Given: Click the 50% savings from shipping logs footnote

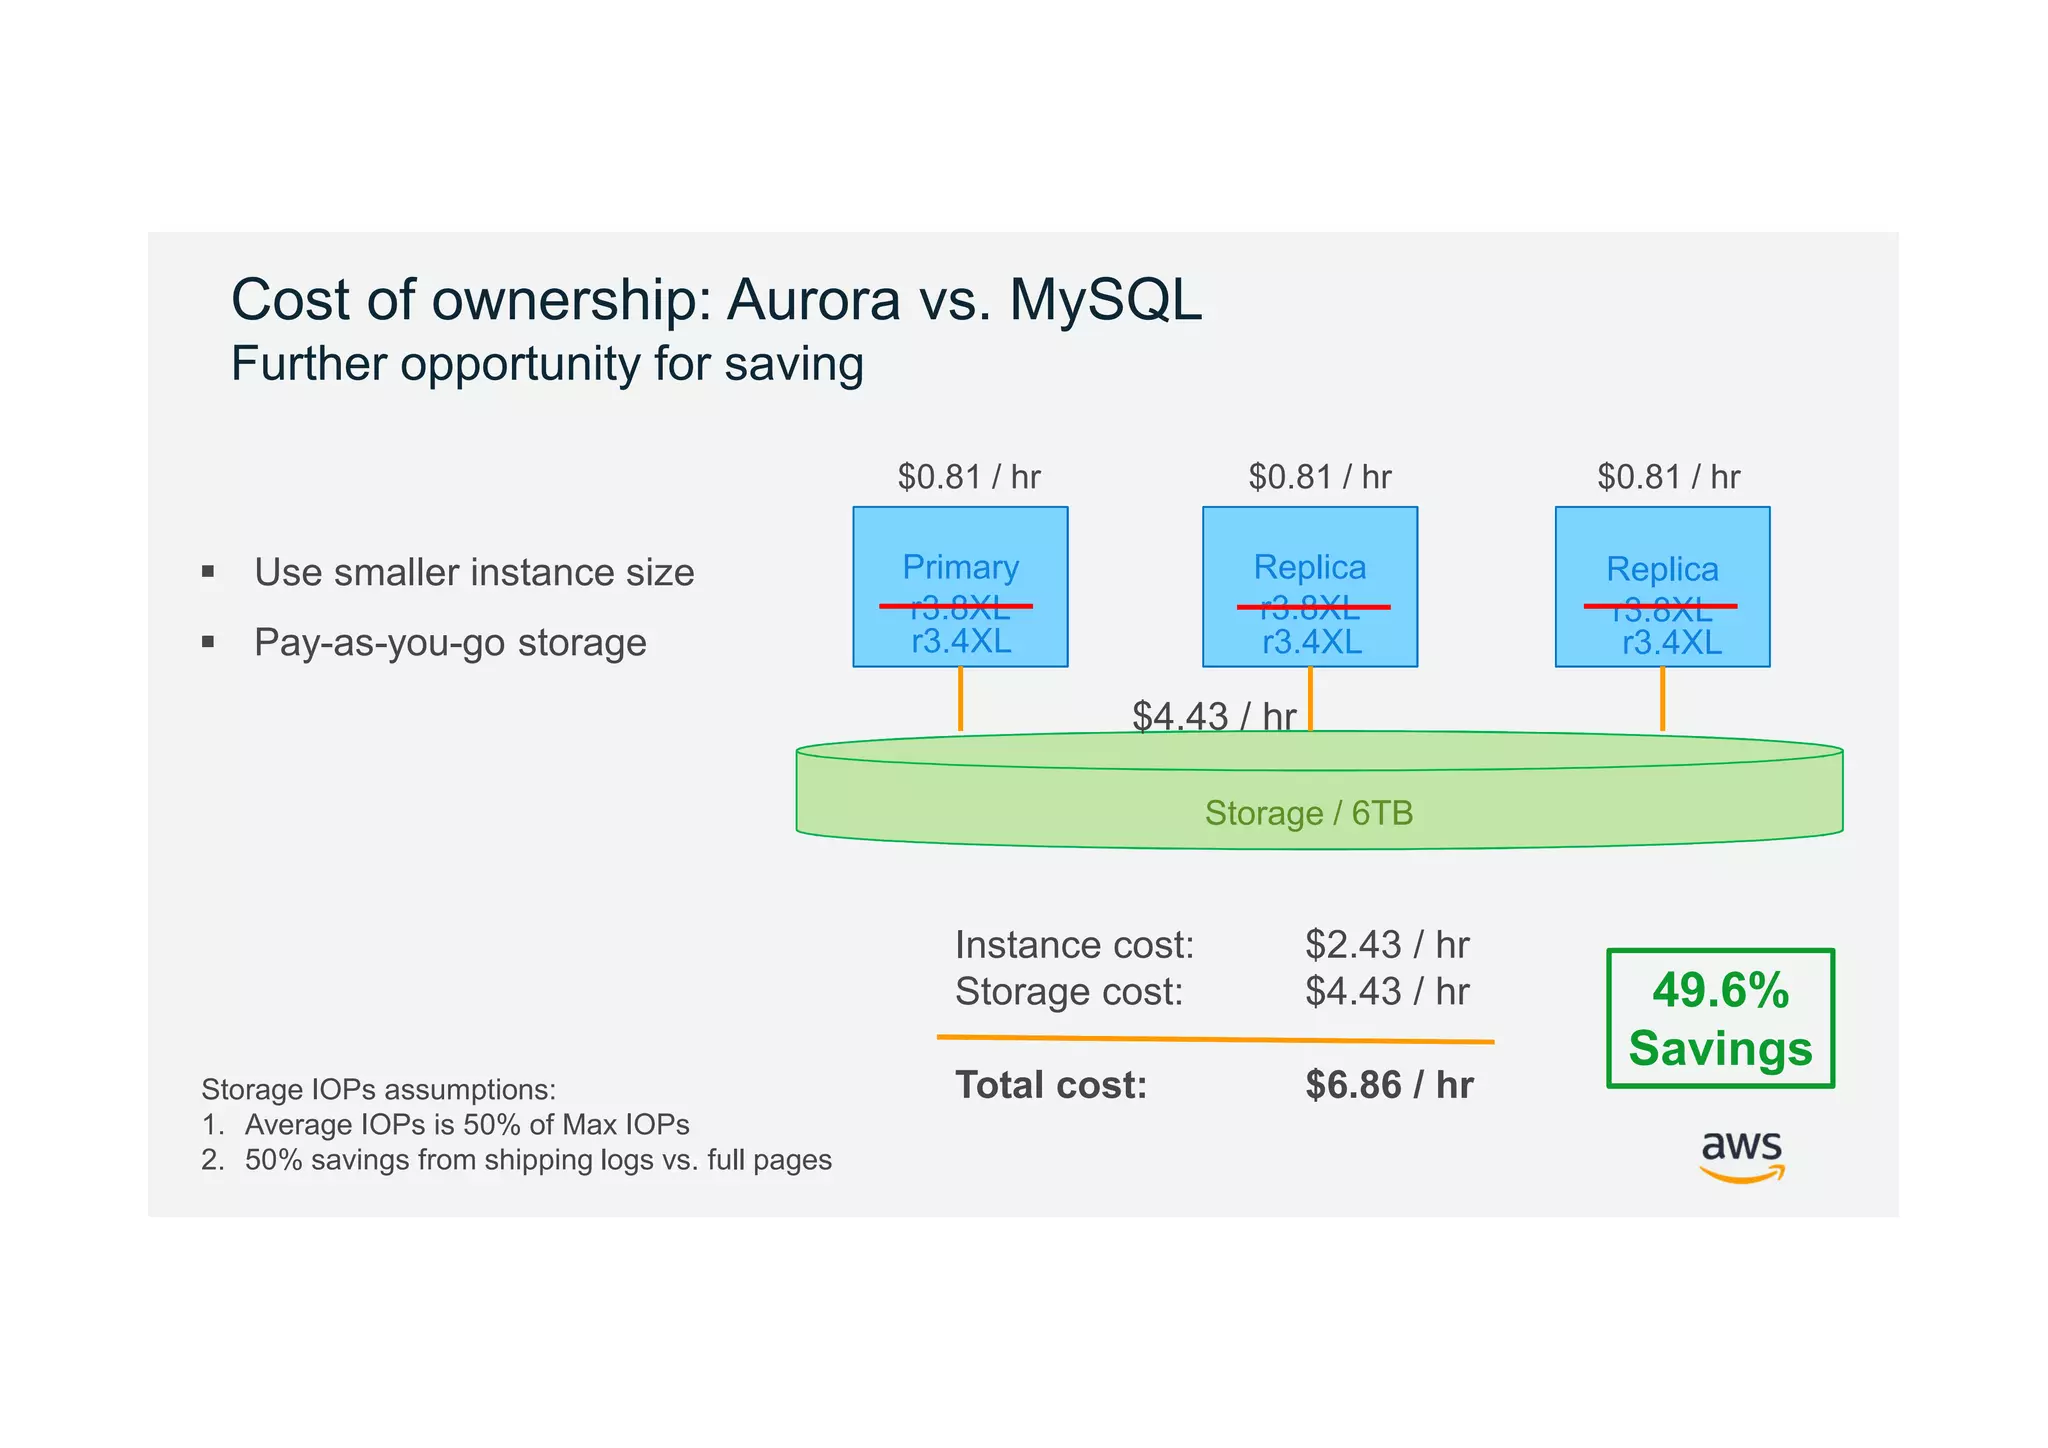Looking at the screenshot, I should click(x=537, y=1160).
